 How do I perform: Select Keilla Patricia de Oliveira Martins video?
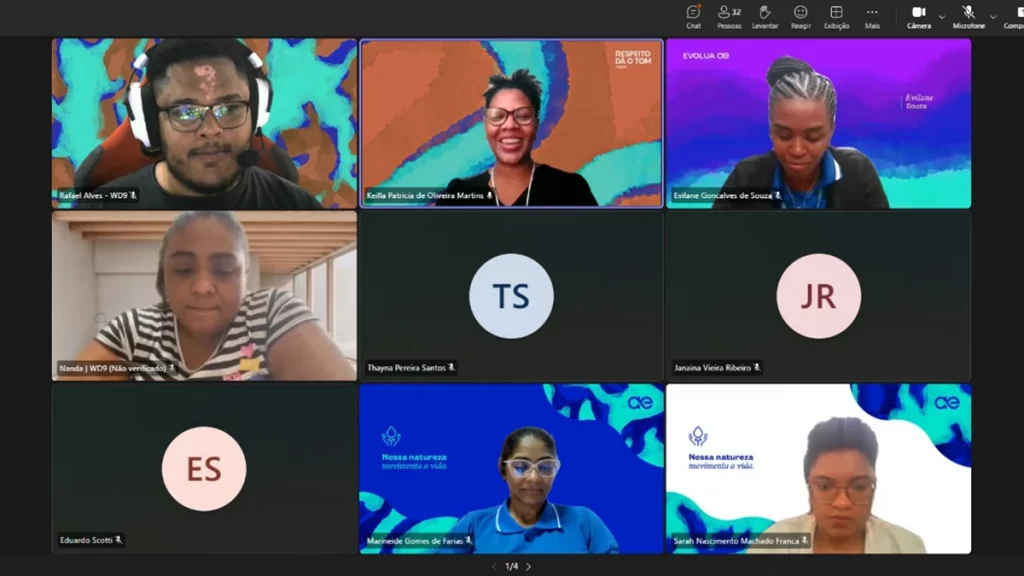point(511,123)
